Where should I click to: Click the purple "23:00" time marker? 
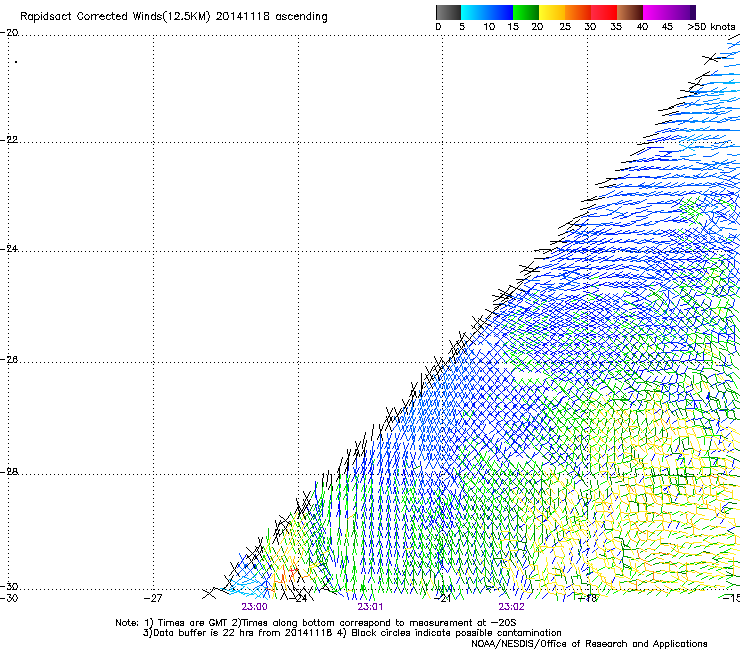254,607
